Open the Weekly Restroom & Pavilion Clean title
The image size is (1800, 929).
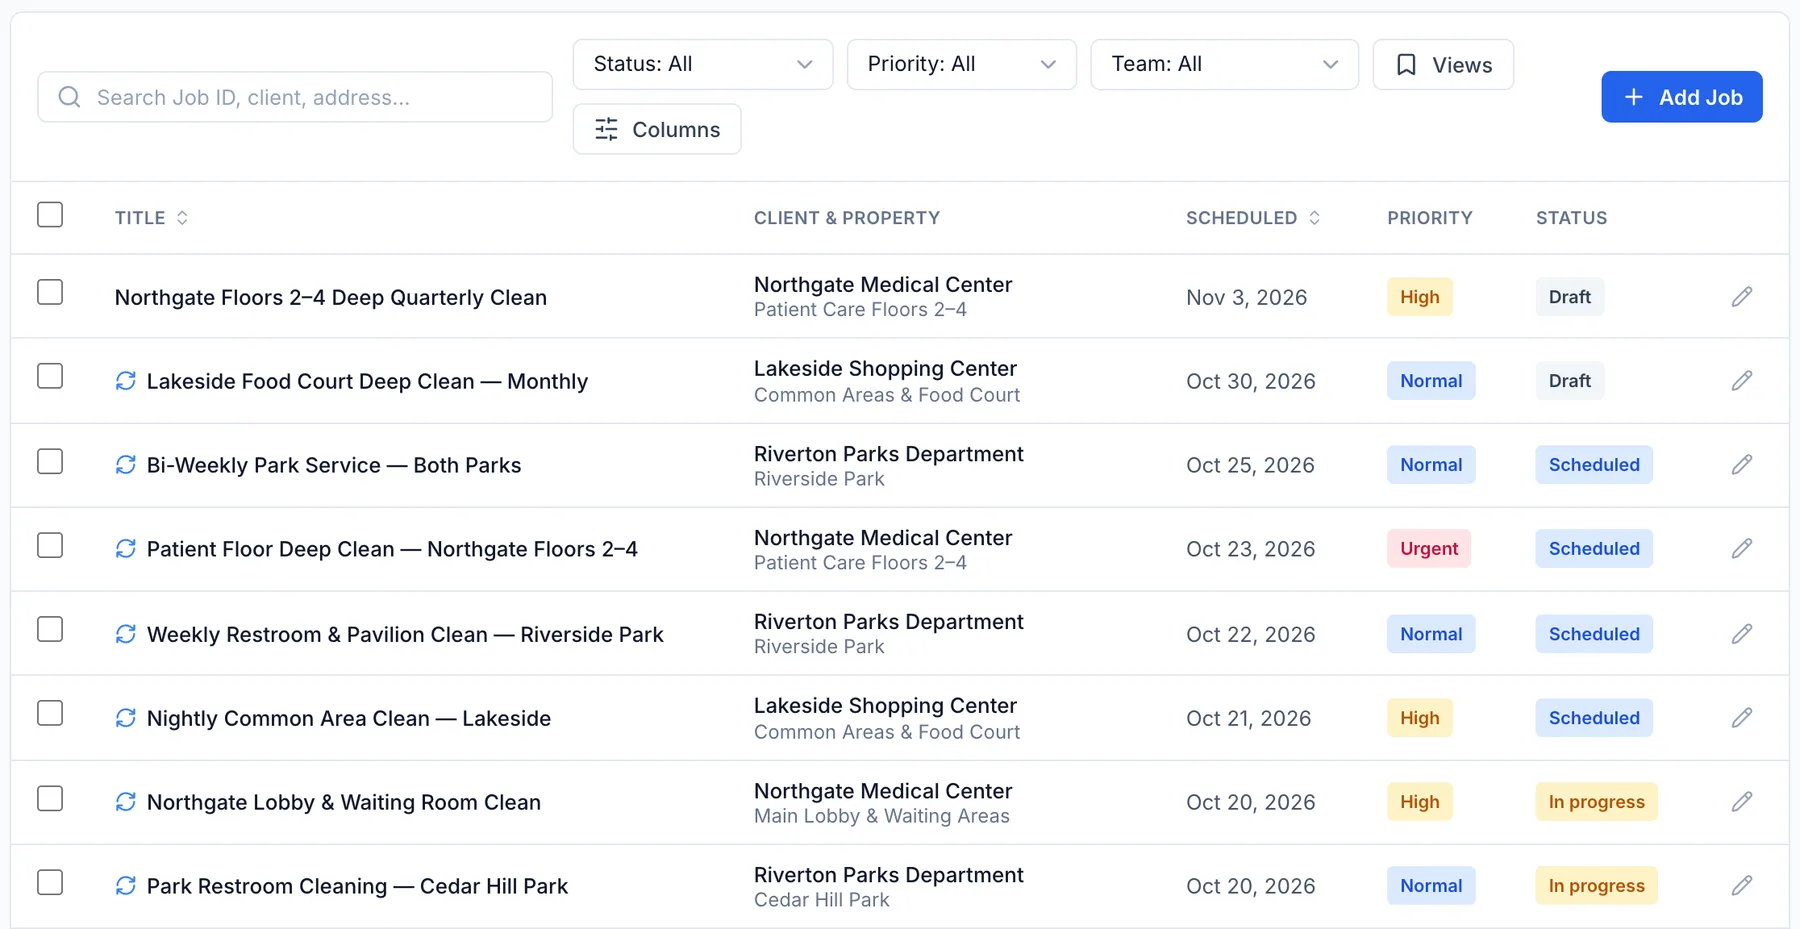pyautogui.click(x=405, y=634)
